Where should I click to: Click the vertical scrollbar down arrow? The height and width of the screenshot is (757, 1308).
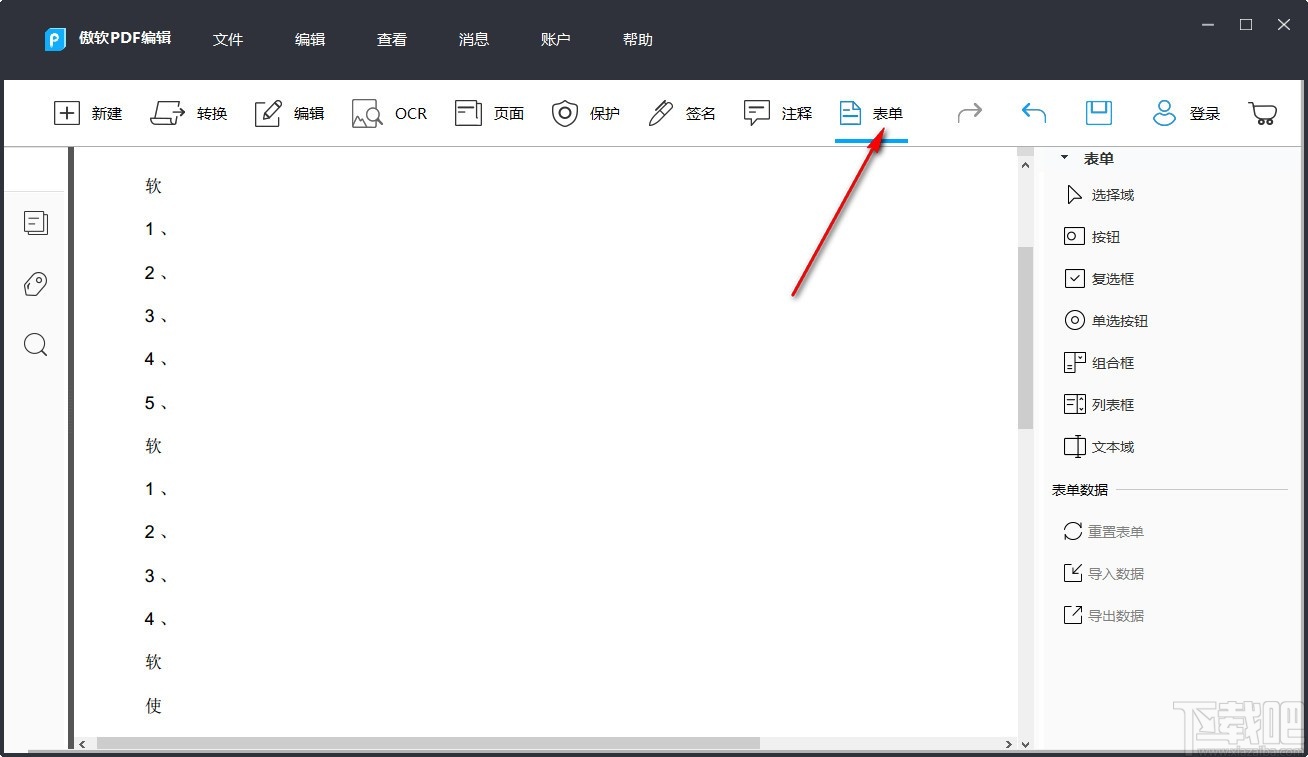click(x=1025, y=744)
